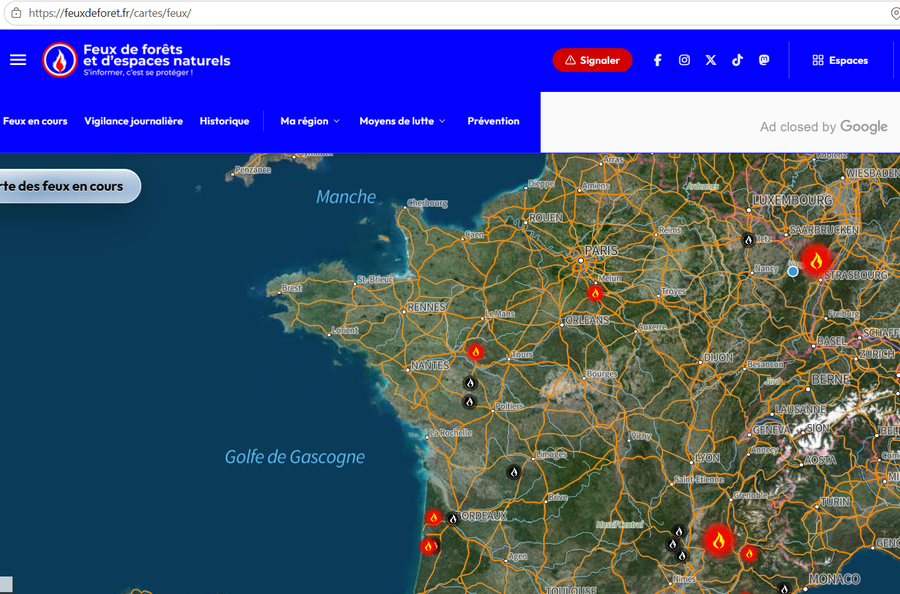Select the black fire marker near Limoges
The image size is (900, 594).
(x=514, y=472)
